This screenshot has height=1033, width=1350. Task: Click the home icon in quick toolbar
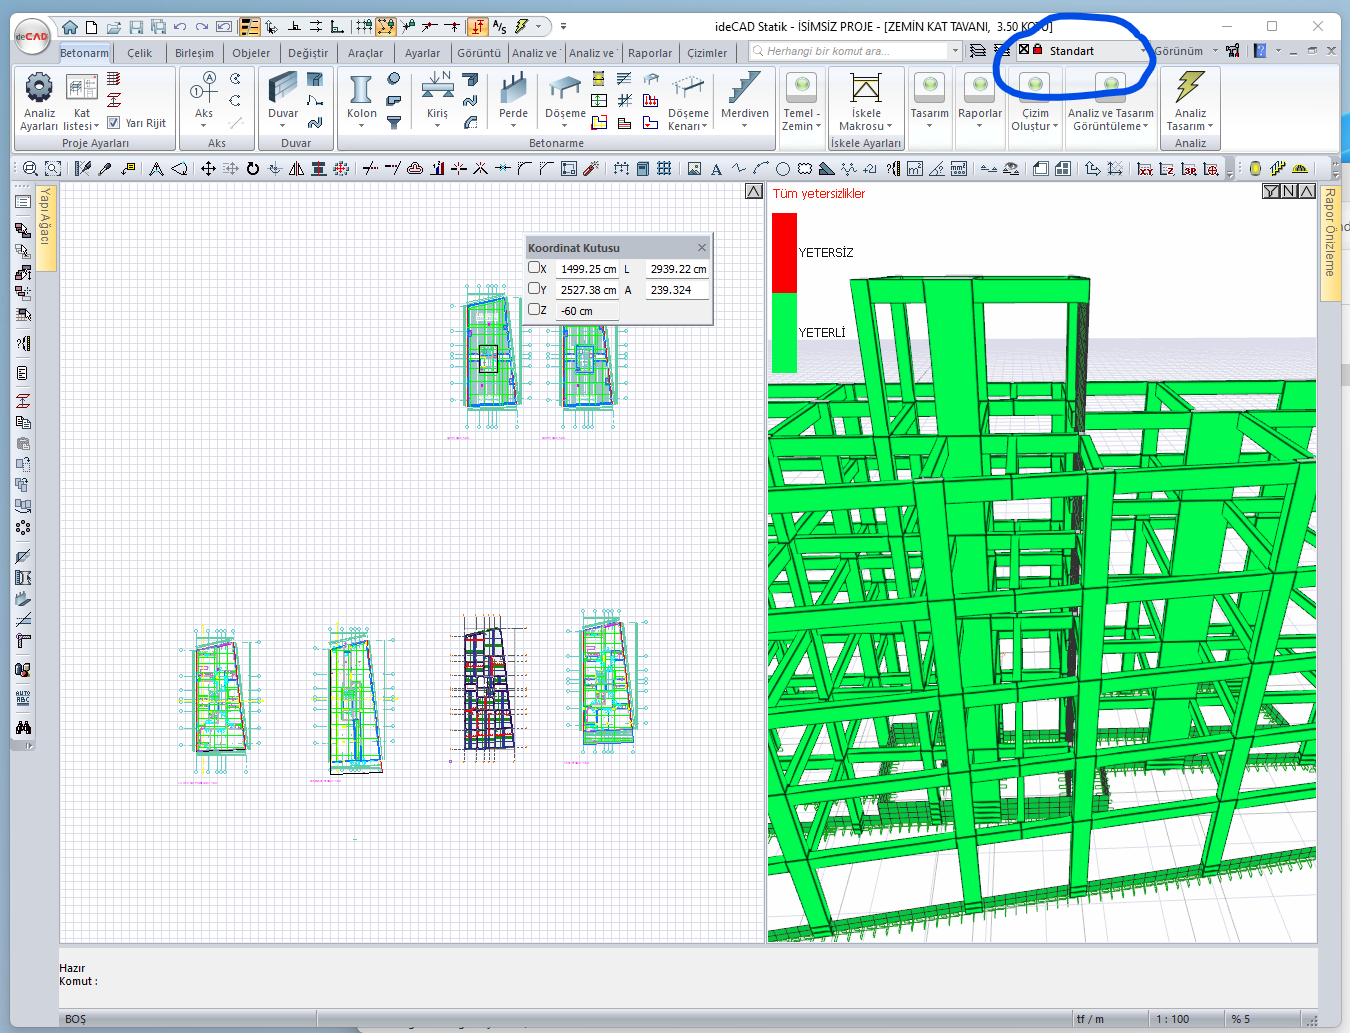click(x=69, y=27)
